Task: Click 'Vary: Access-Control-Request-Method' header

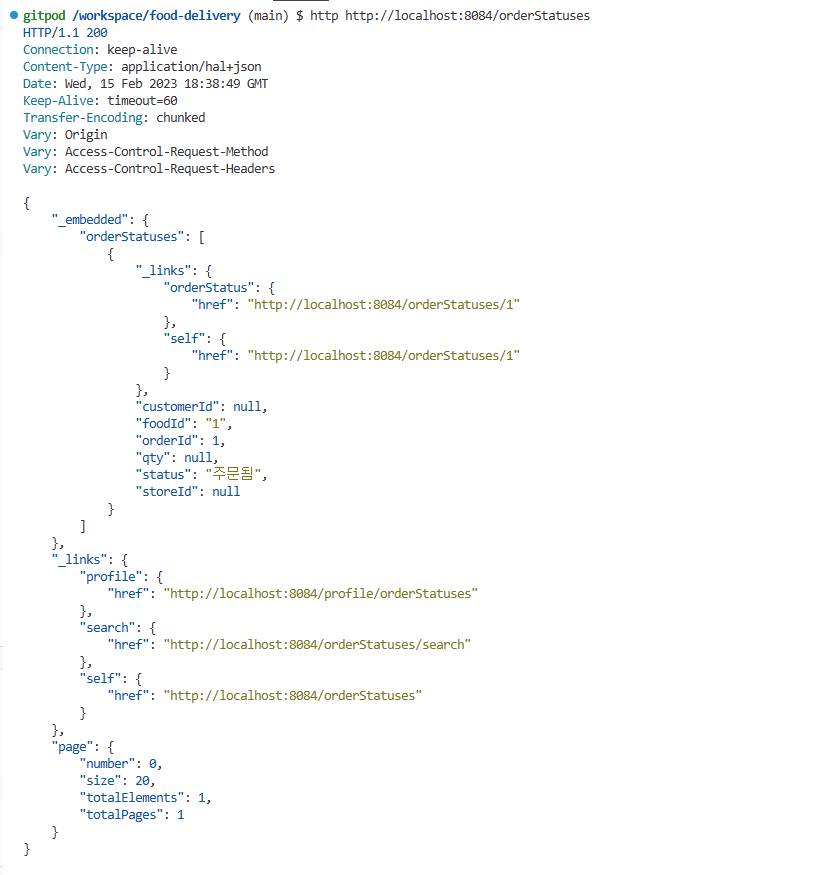Action: click(x=146, y=152)
